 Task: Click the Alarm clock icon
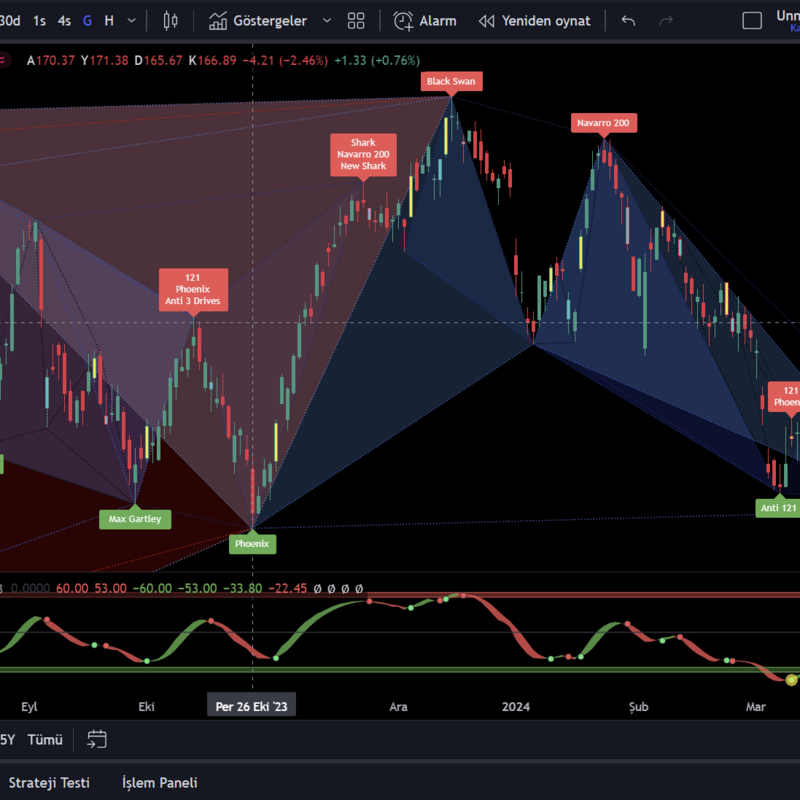404,20
